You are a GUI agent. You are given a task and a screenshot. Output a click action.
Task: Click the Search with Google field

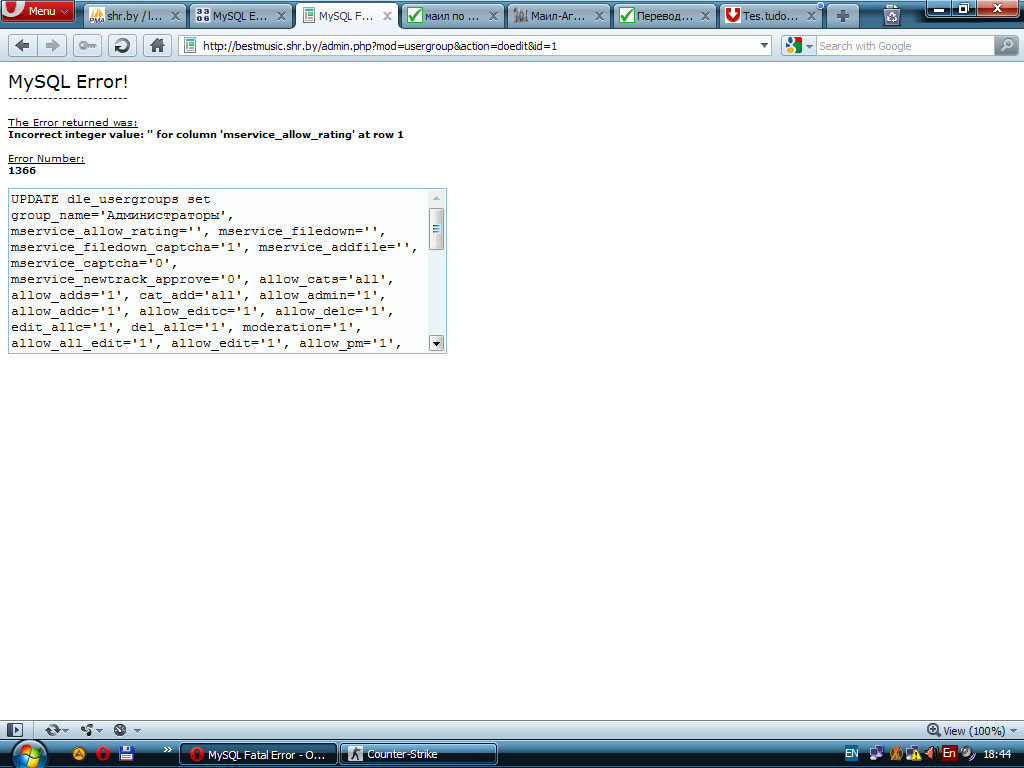click(x=904, y=46)
